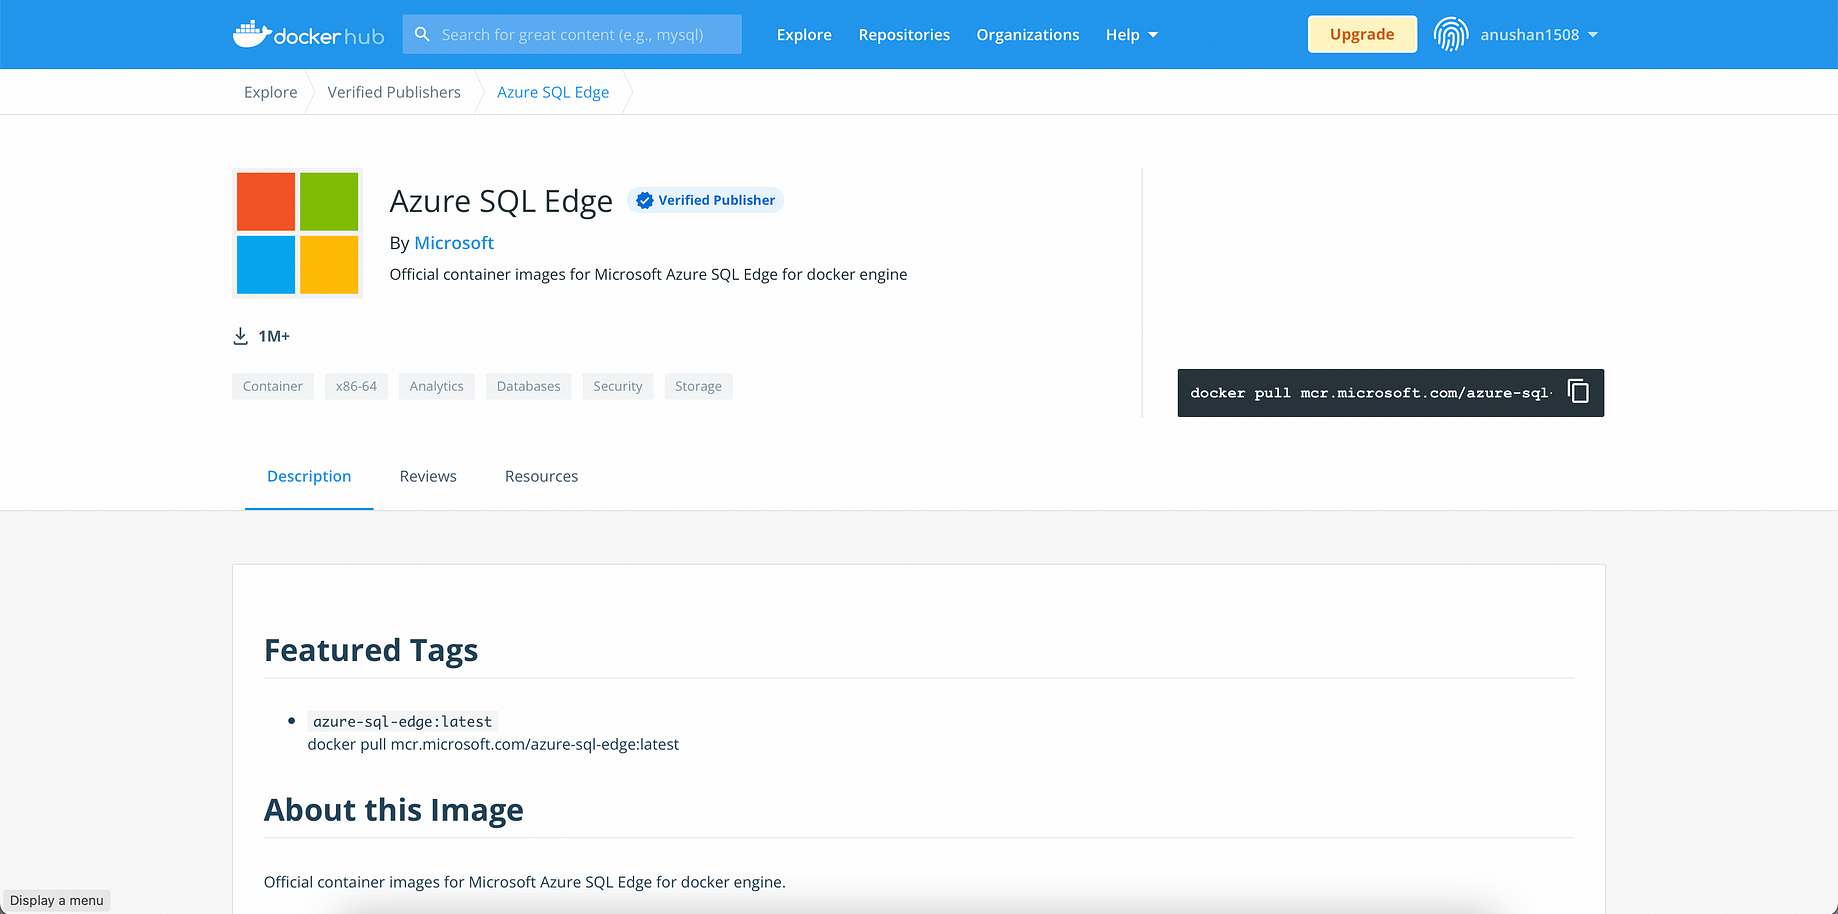
Task: Click the azure-sql-edge:latest tag code
Action: (x=402, y=721)
